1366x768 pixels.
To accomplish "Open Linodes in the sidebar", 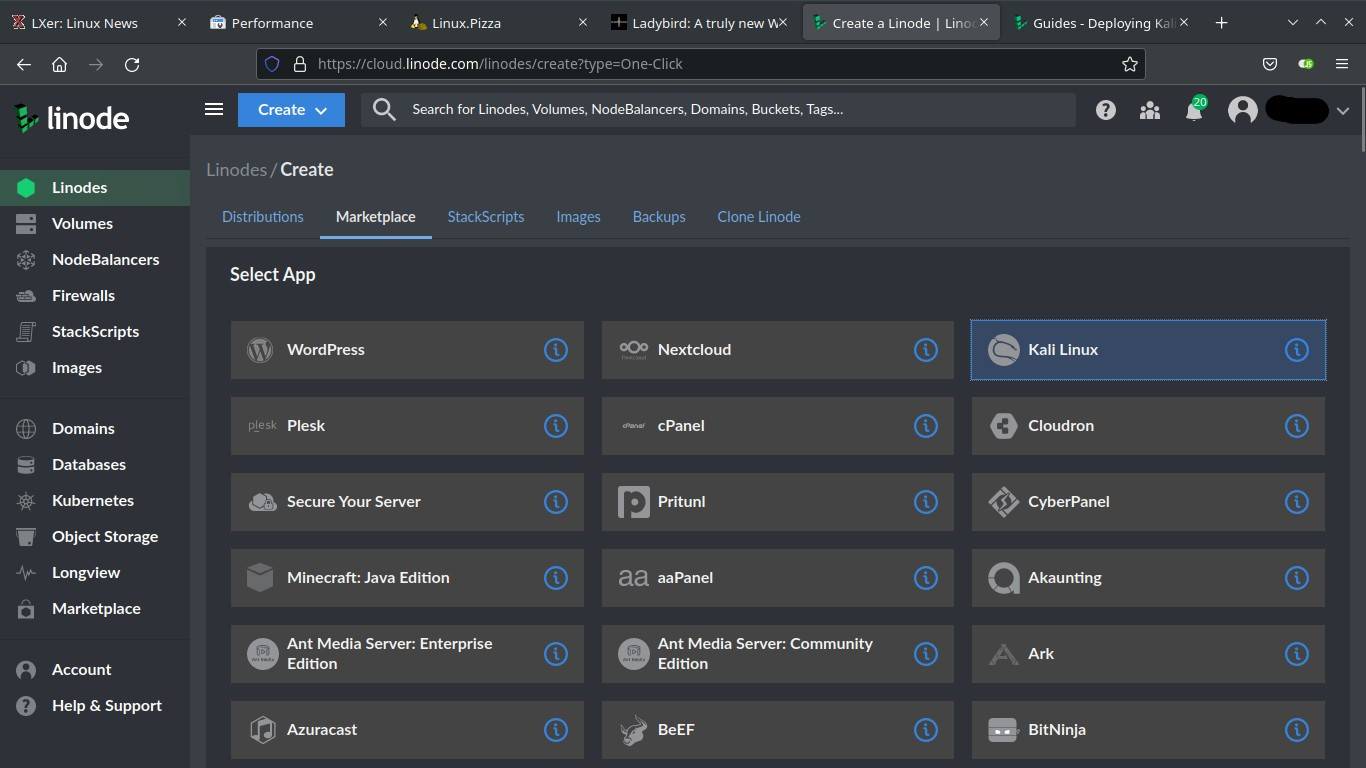I will click(95, 188).
